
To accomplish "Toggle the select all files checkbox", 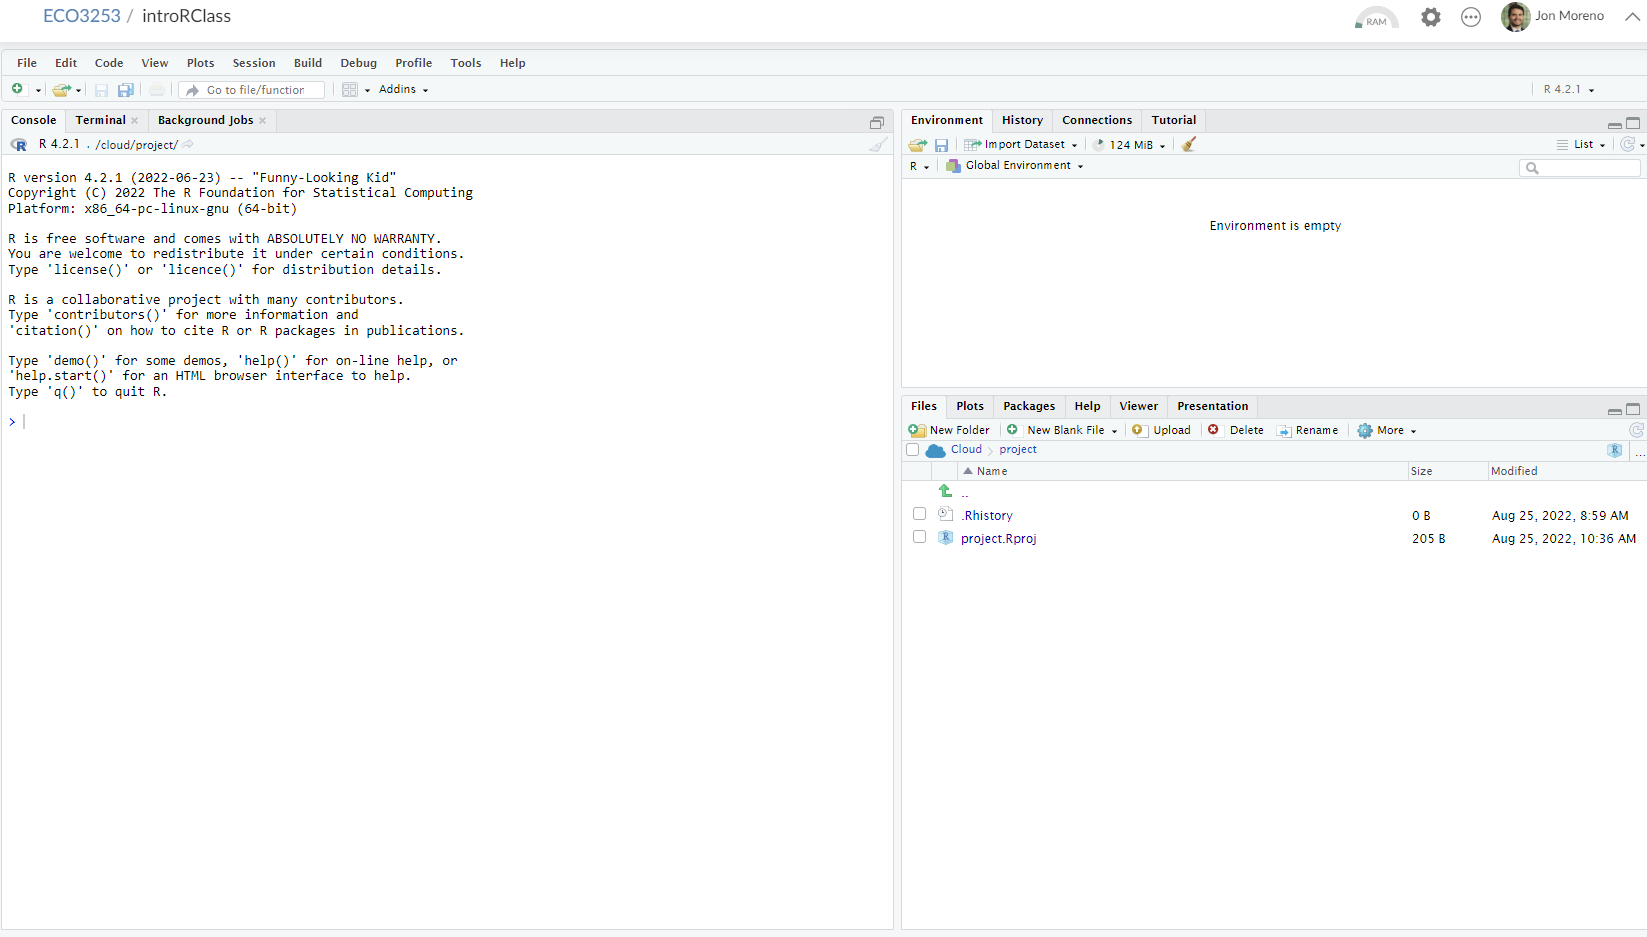I will (x=912, y=450).
